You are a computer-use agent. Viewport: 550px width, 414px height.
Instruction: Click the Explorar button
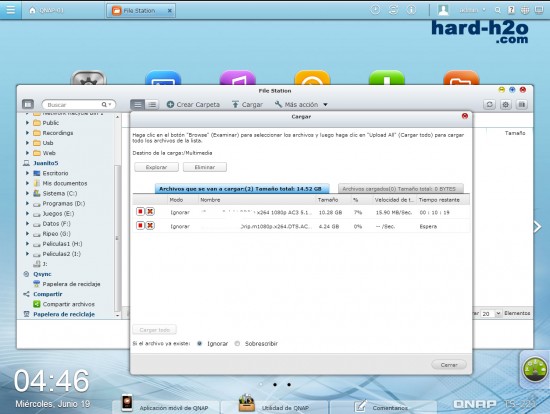156,167
